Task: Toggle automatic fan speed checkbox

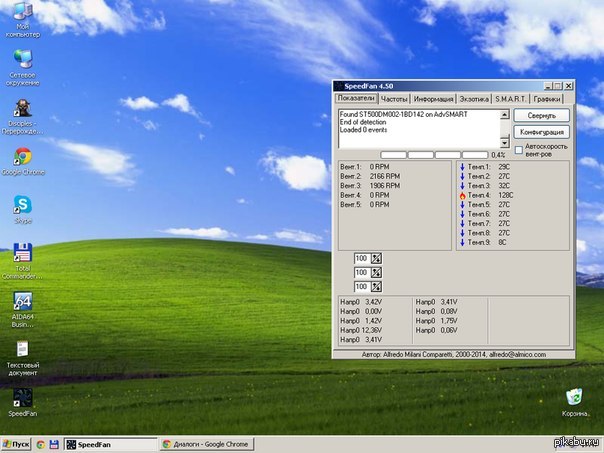Action: pyautogui.click(x=519, y=150)
